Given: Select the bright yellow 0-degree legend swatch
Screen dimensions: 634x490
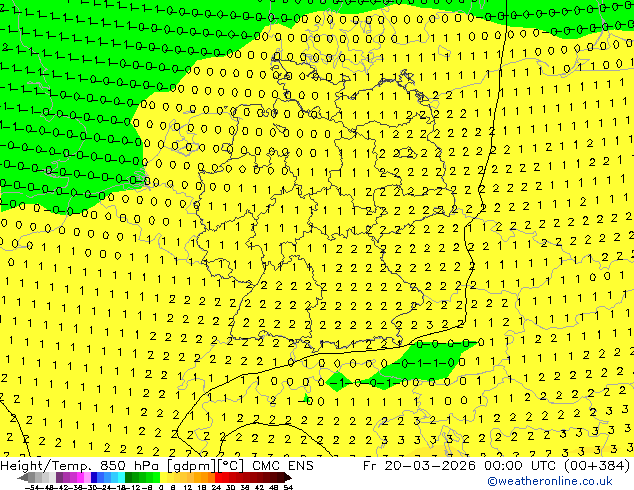Looking at the screenshot, I should 163,477.
